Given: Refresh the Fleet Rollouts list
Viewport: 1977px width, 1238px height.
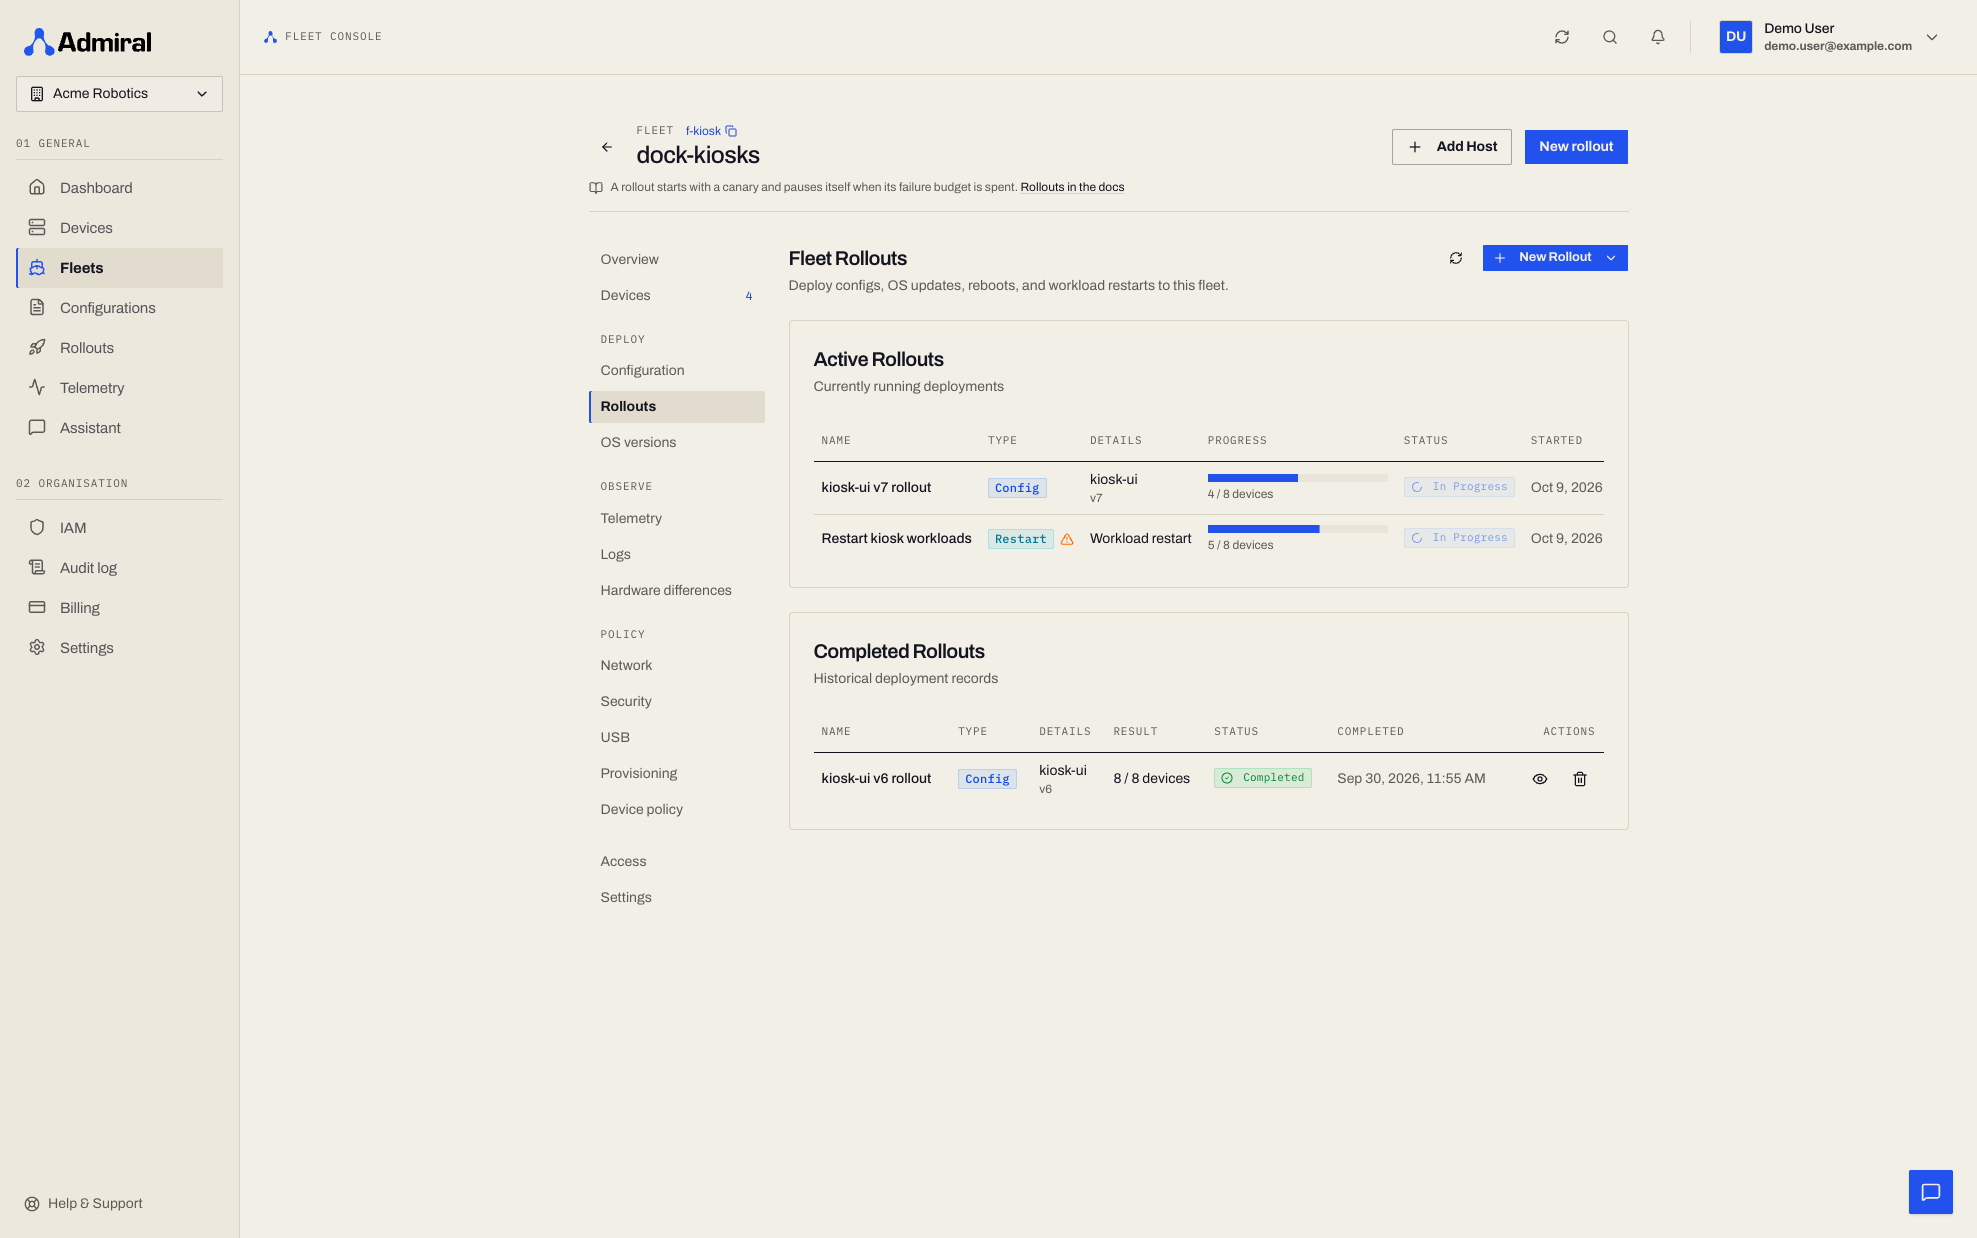Looking at the screenshot, I should coord(1456,258).
